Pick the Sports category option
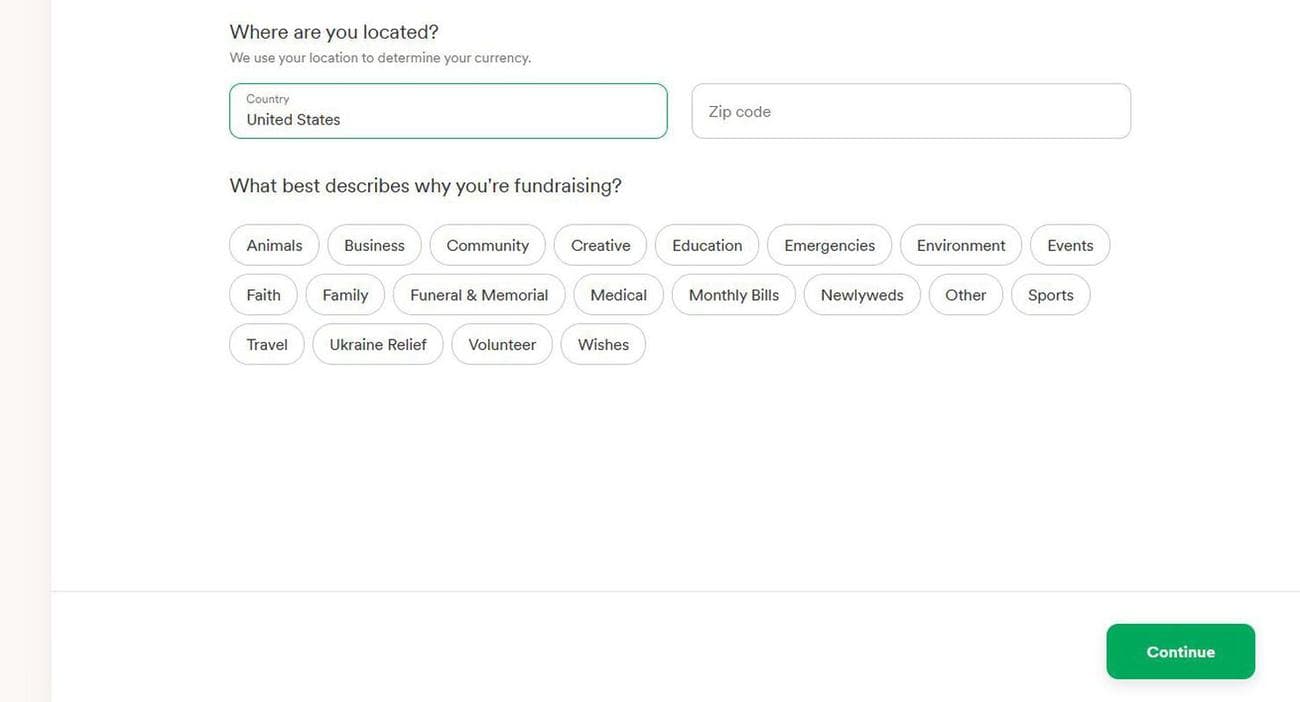 [x=1050, y=295]
